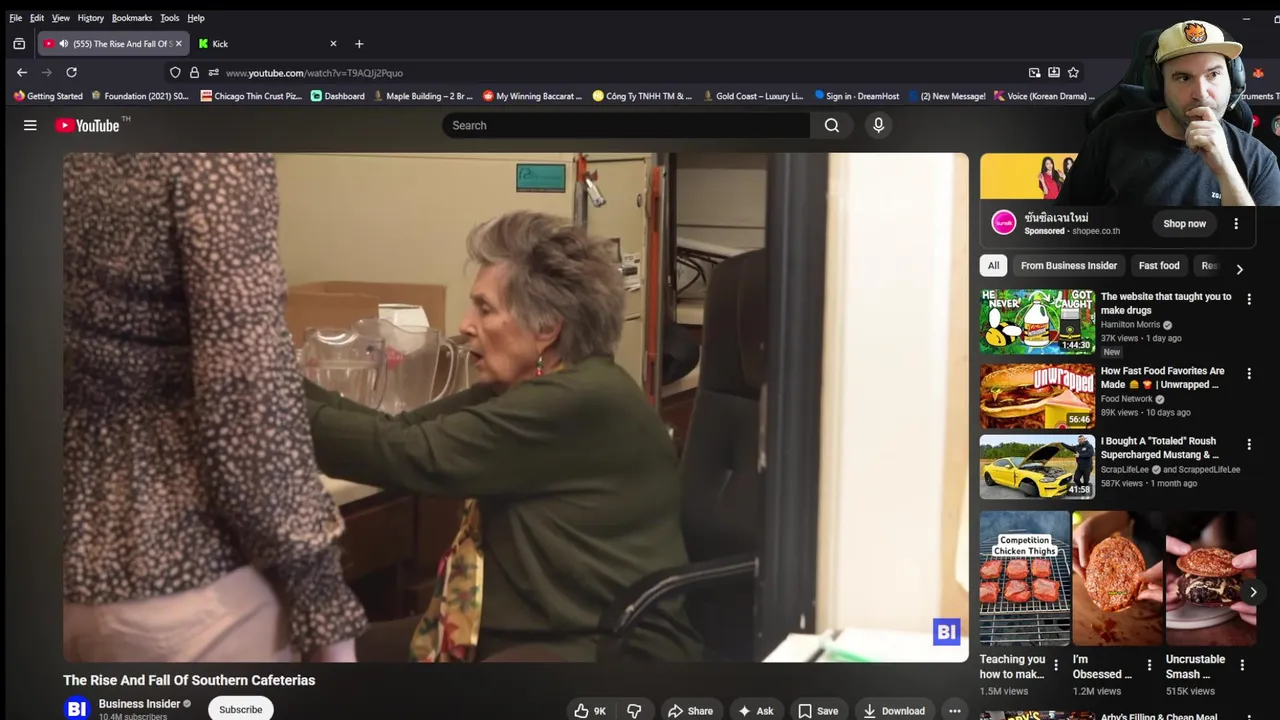This screenshot has width=1280, height=720.
Task: Select the All filter chip
Action: pos(993,265)
